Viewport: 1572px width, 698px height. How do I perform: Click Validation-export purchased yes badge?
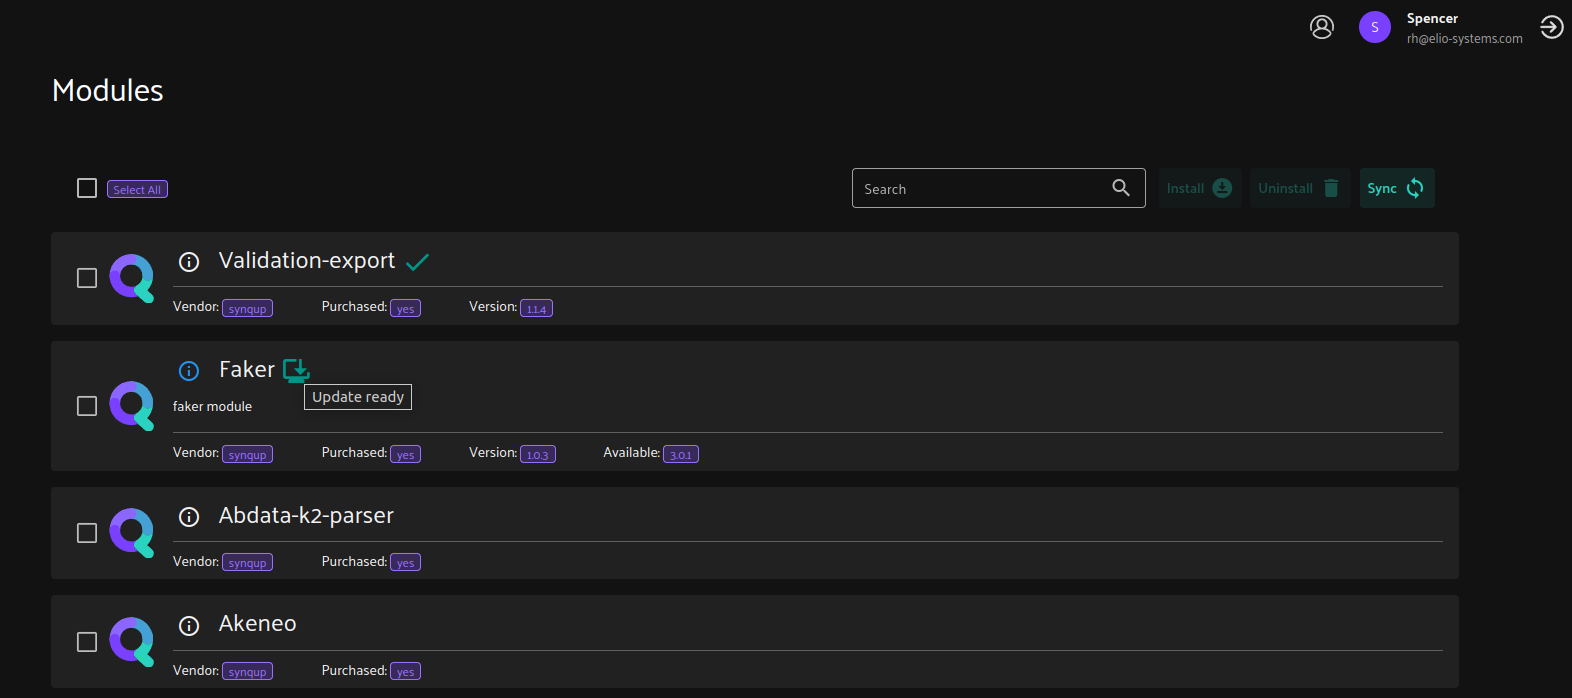[x=405, y=308]
